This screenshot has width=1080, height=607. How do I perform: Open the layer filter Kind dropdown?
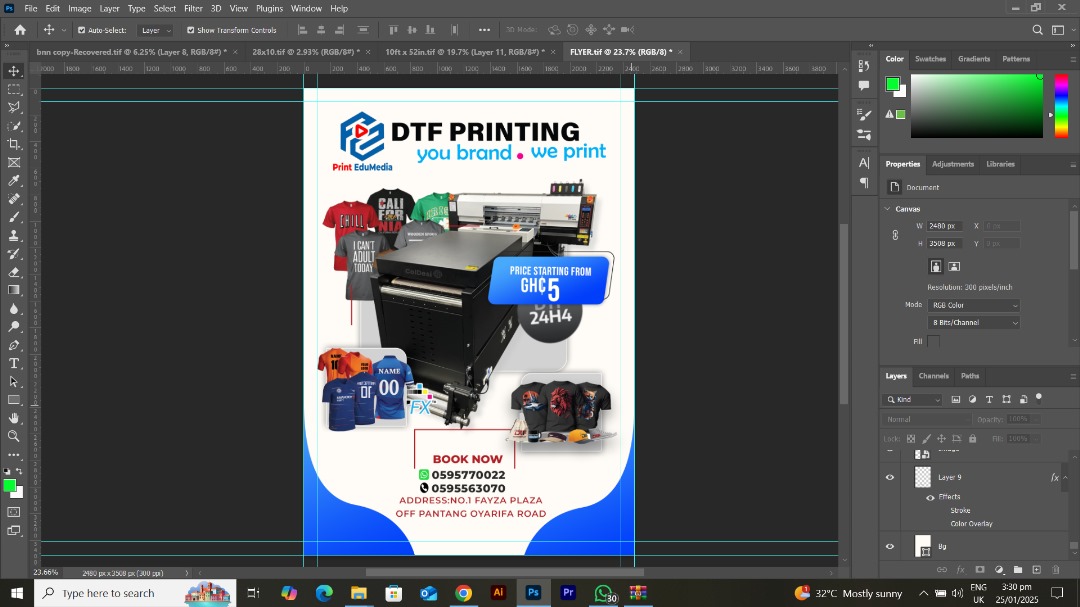pyautogui.click(x=913, y=400)
